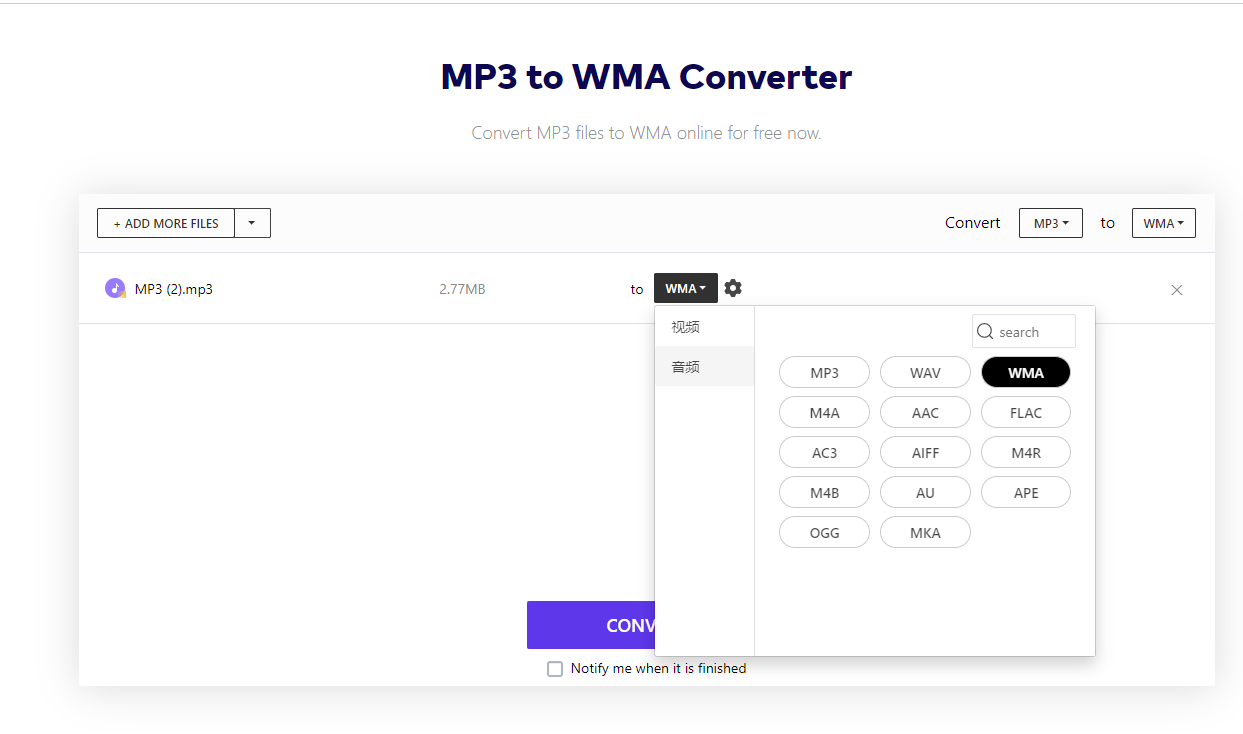Open conversion settings gear icon
This screenshot has width=1243, height=734.
(x=733, y=288)
